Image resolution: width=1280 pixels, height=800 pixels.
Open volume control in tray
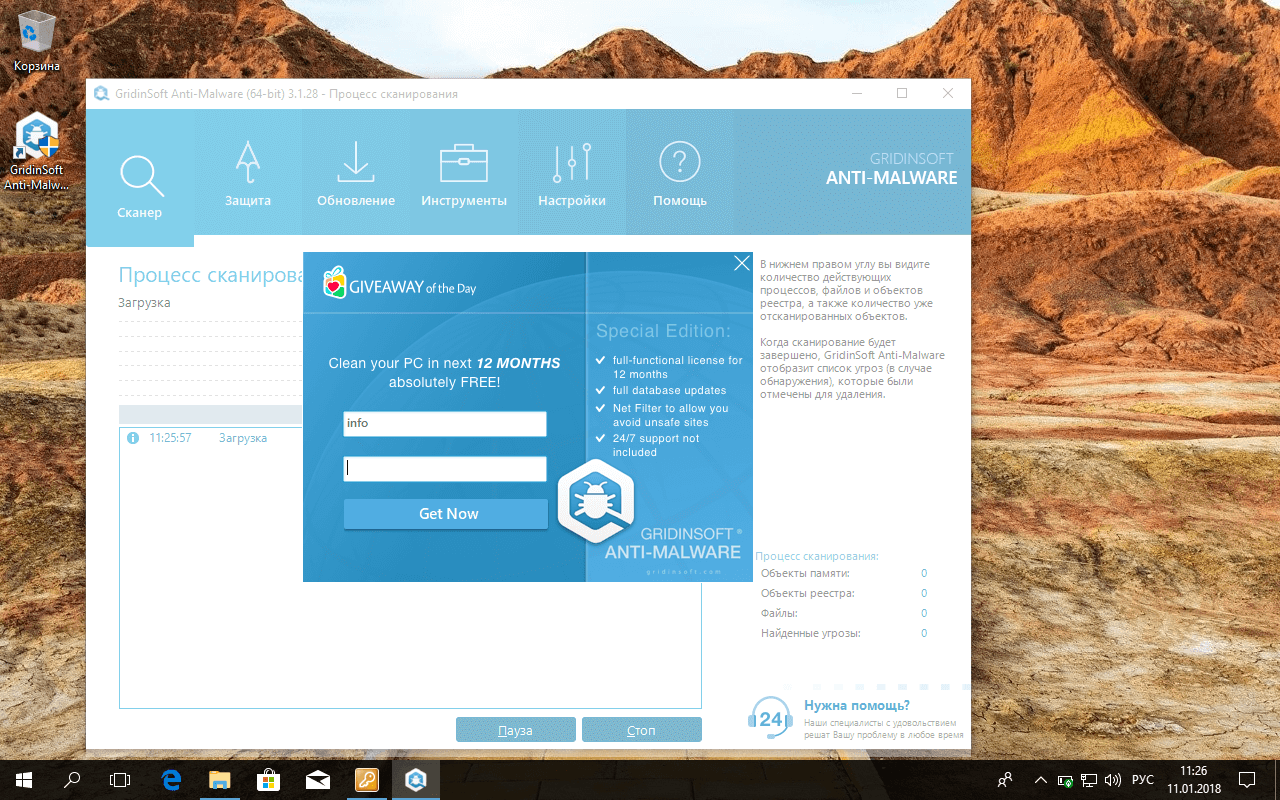coord(1113,780)
